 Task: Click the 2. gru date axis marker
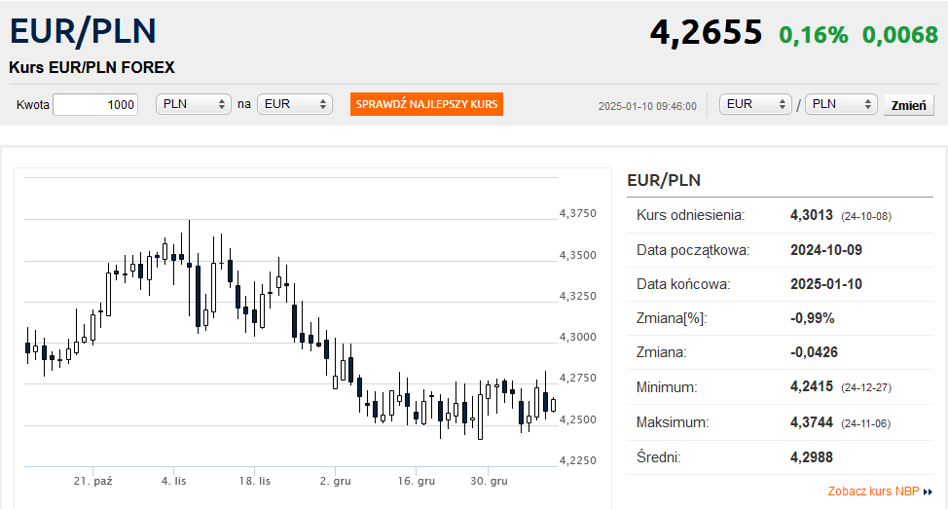point(336,481)
